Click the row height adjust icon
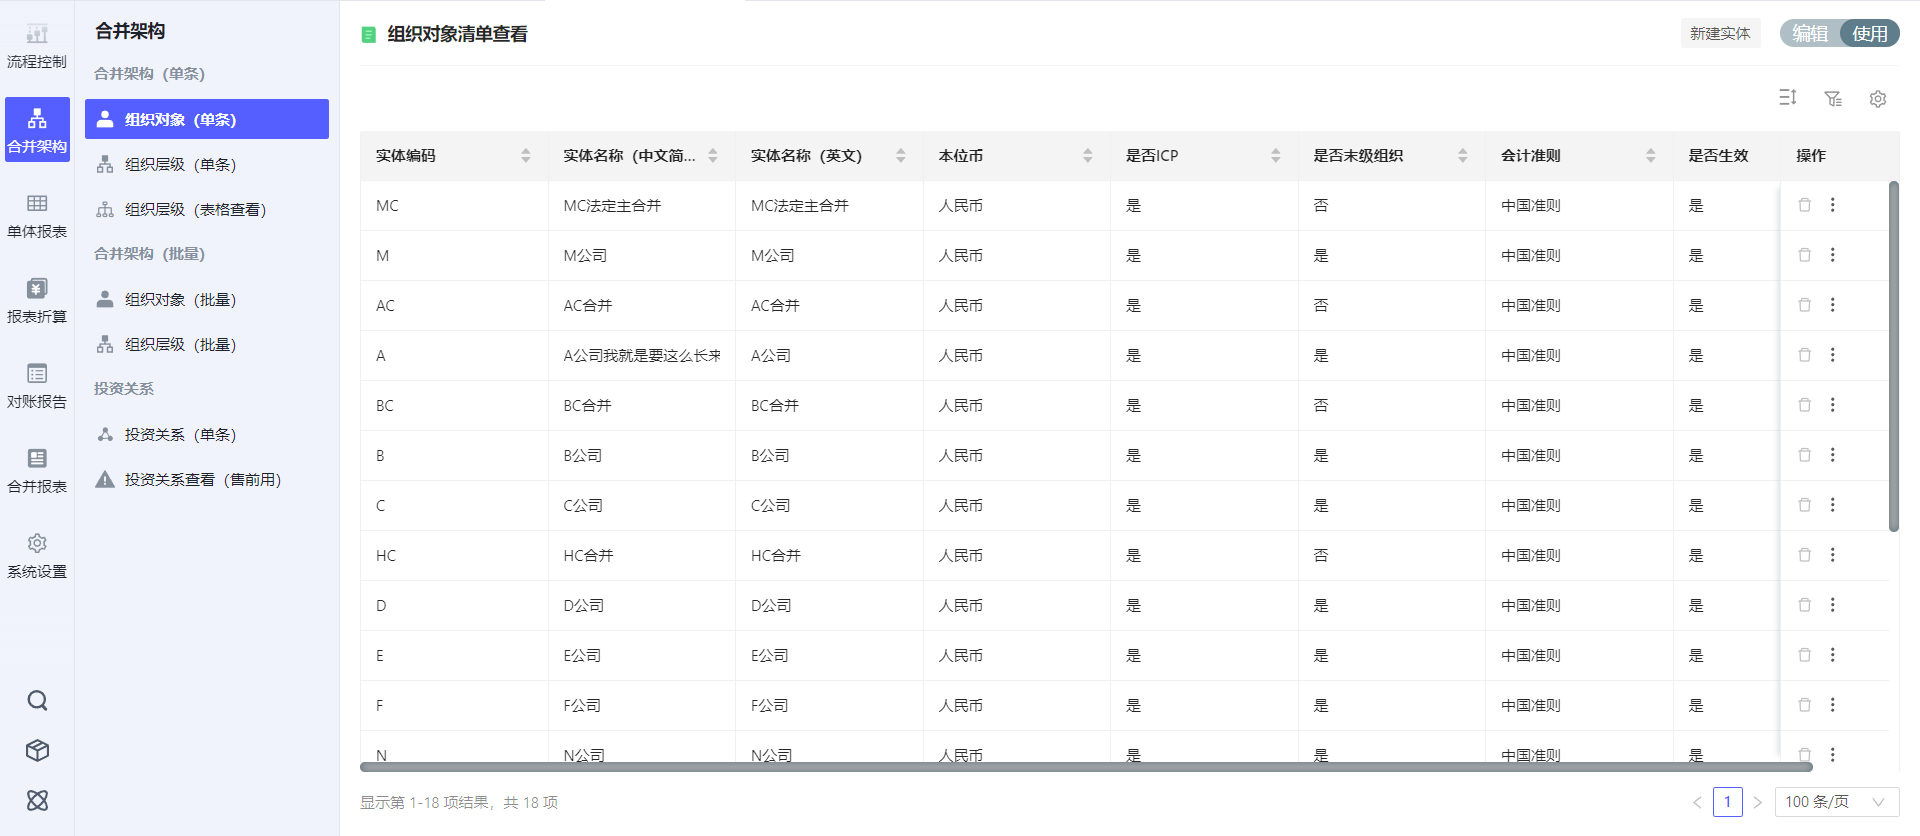Image resolution: width=1920 pixels, height=836 pixels. (x=1788, y=98)
